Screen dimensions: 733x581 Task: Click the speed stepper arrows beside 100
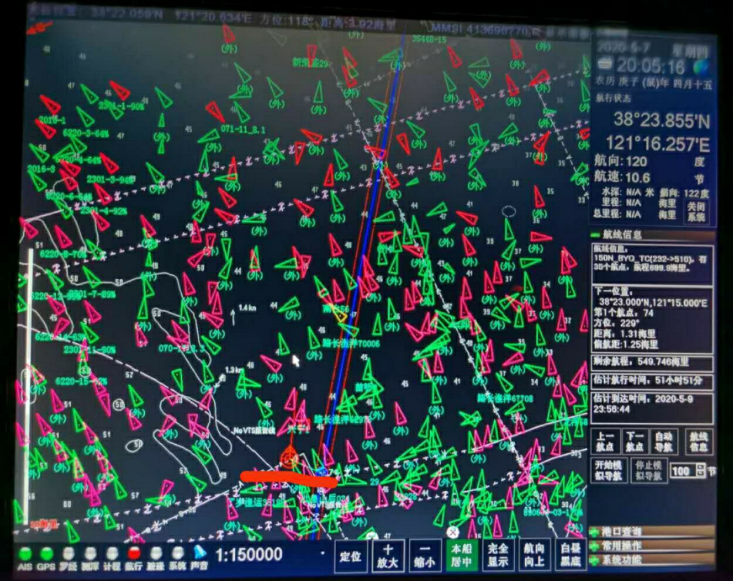[700, 471]
